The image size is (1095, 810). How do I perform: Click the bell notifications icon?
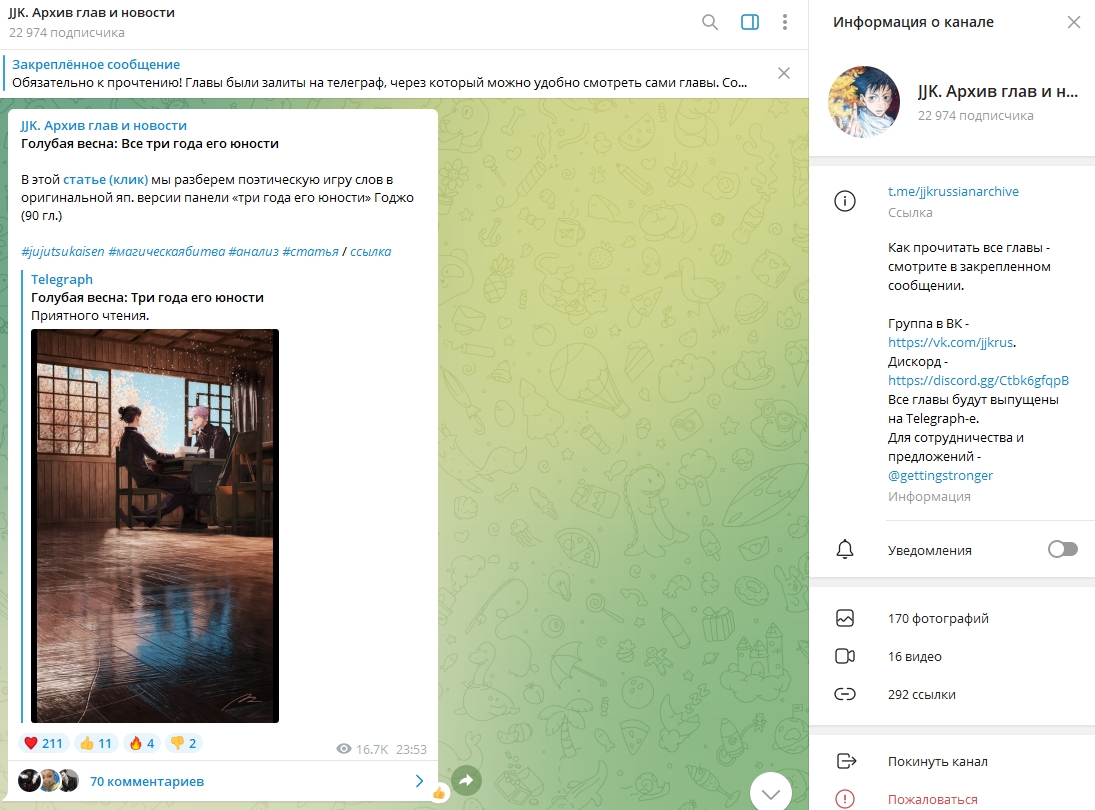click(x=845, y=550)
